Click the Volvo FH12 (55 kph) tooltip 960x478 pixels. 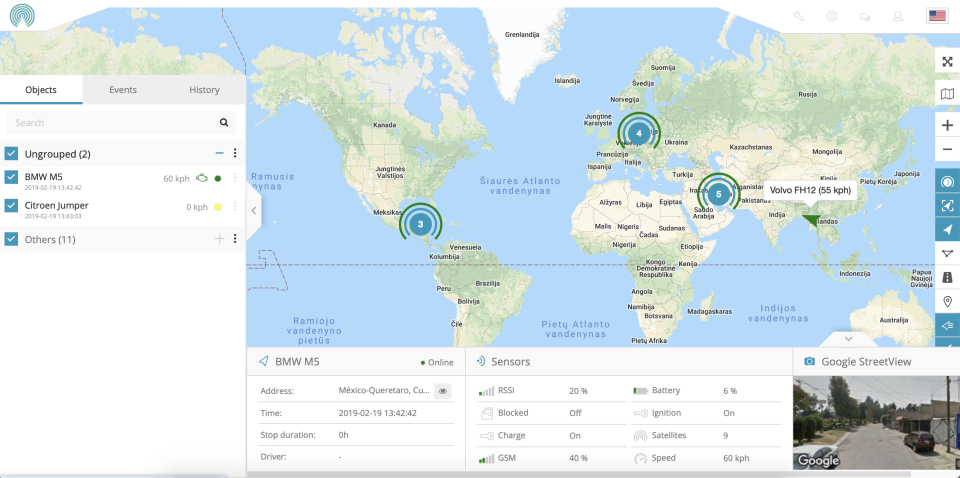pyautogui.click(x=810, y=190)
